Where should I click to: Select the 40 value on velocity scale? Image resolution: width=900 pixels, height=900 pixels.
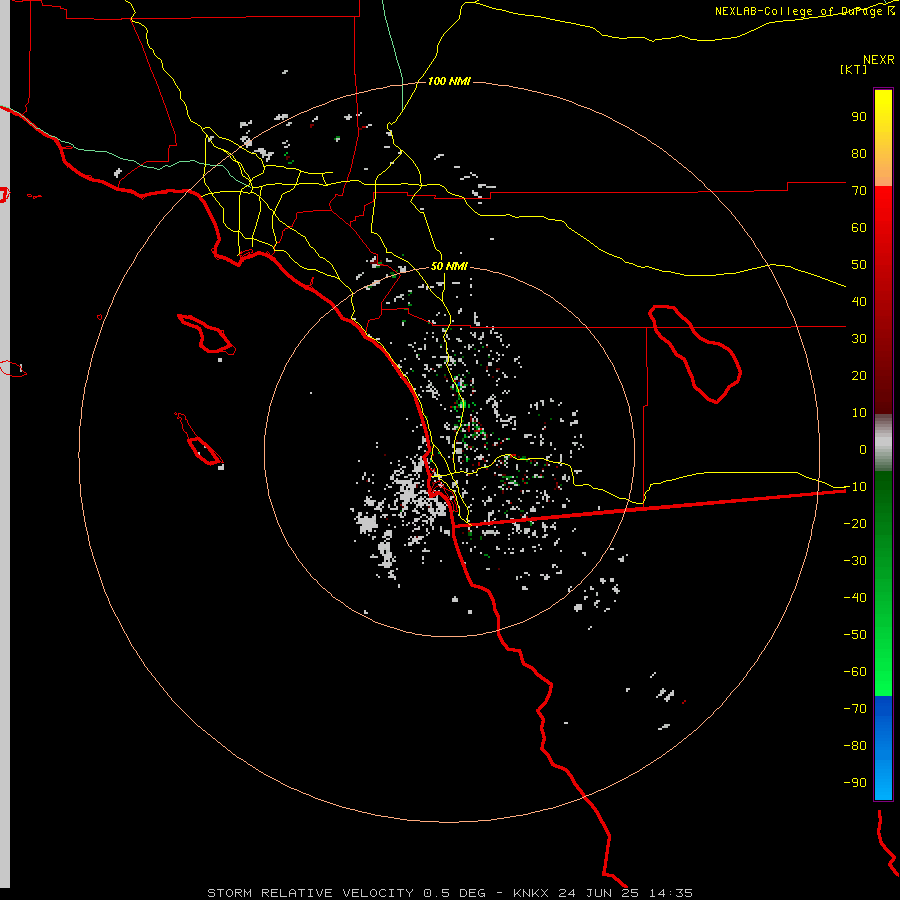(859, 302)
